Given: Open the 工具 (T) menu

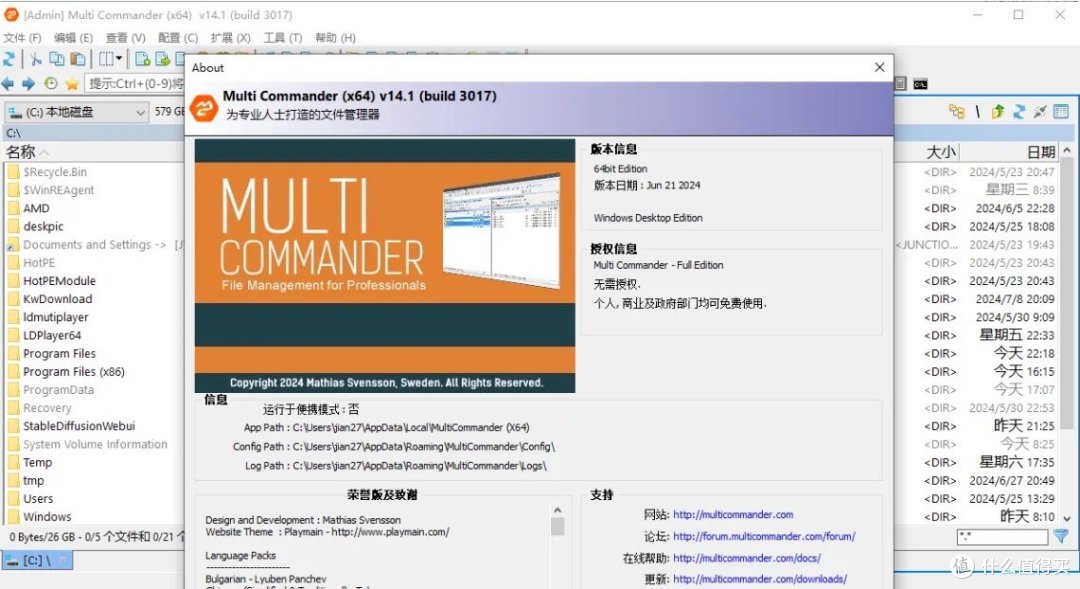Looking at the screenshot, I should (282, 37).
